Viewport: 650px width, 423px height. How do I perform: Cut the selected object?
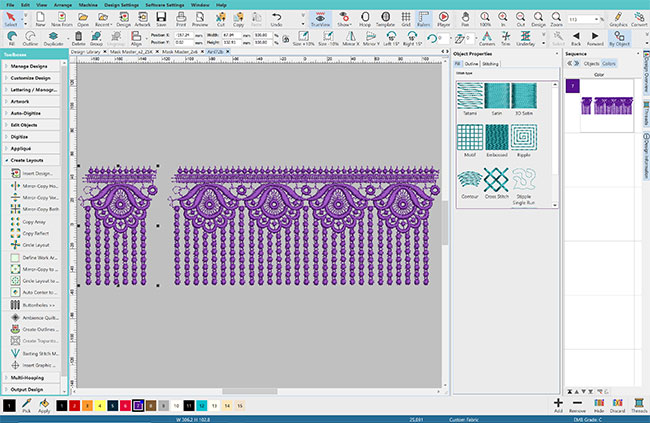tap(221, 19)
